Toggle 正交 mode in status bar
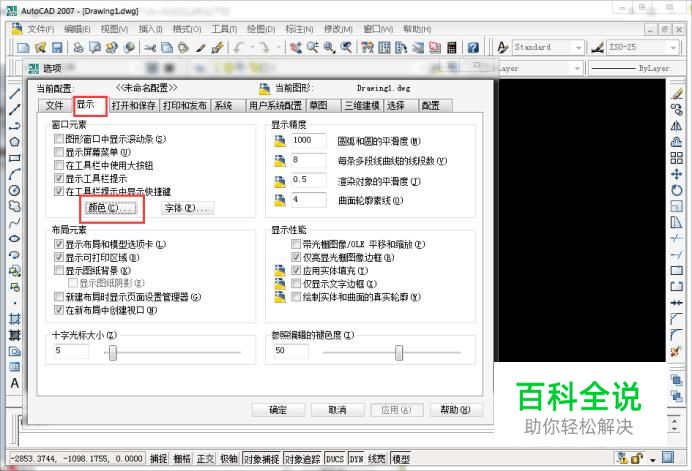 pyautogui.click(x=205, y=459)
